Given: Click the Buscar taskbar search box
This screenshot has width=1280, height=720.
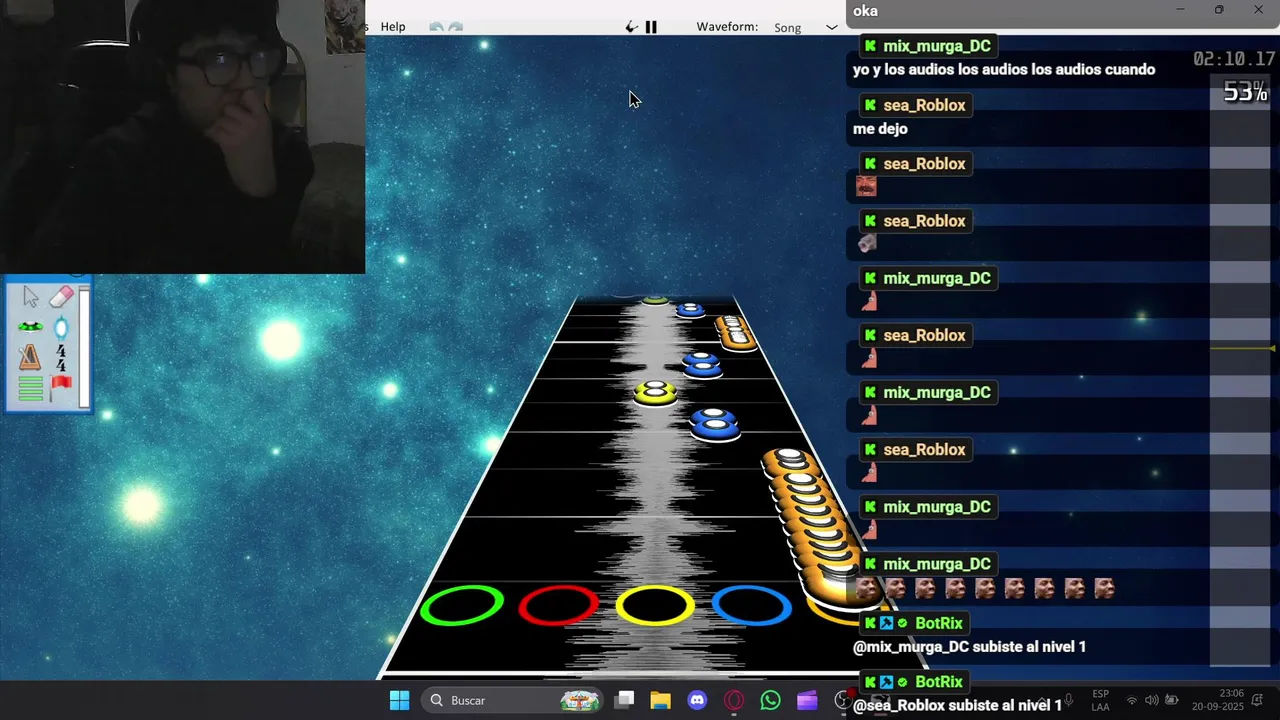Looking at the screenshot, I should tap(513, 700).
